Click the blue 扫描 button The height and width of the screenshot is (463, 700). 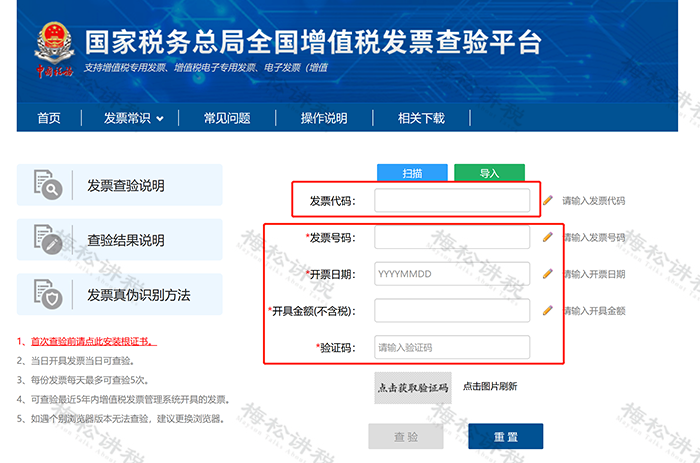tap(412, 173)
